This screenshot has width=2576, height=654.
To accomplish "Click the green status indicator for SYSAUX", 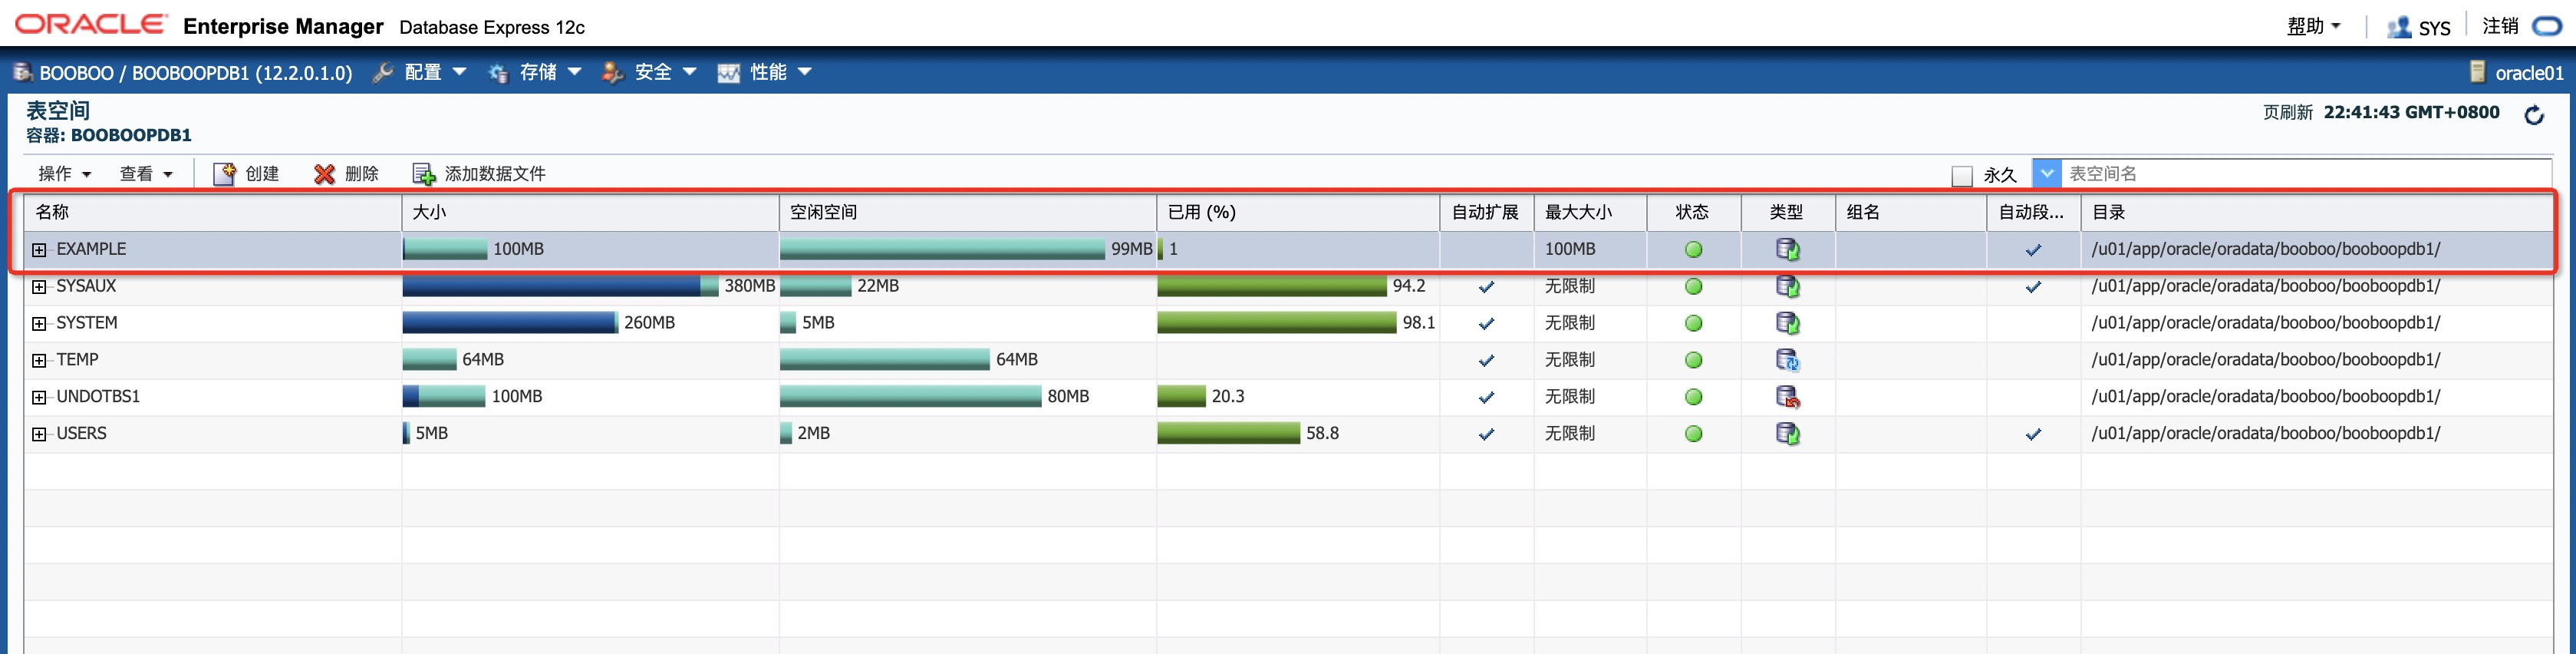I will point(1693,287).
